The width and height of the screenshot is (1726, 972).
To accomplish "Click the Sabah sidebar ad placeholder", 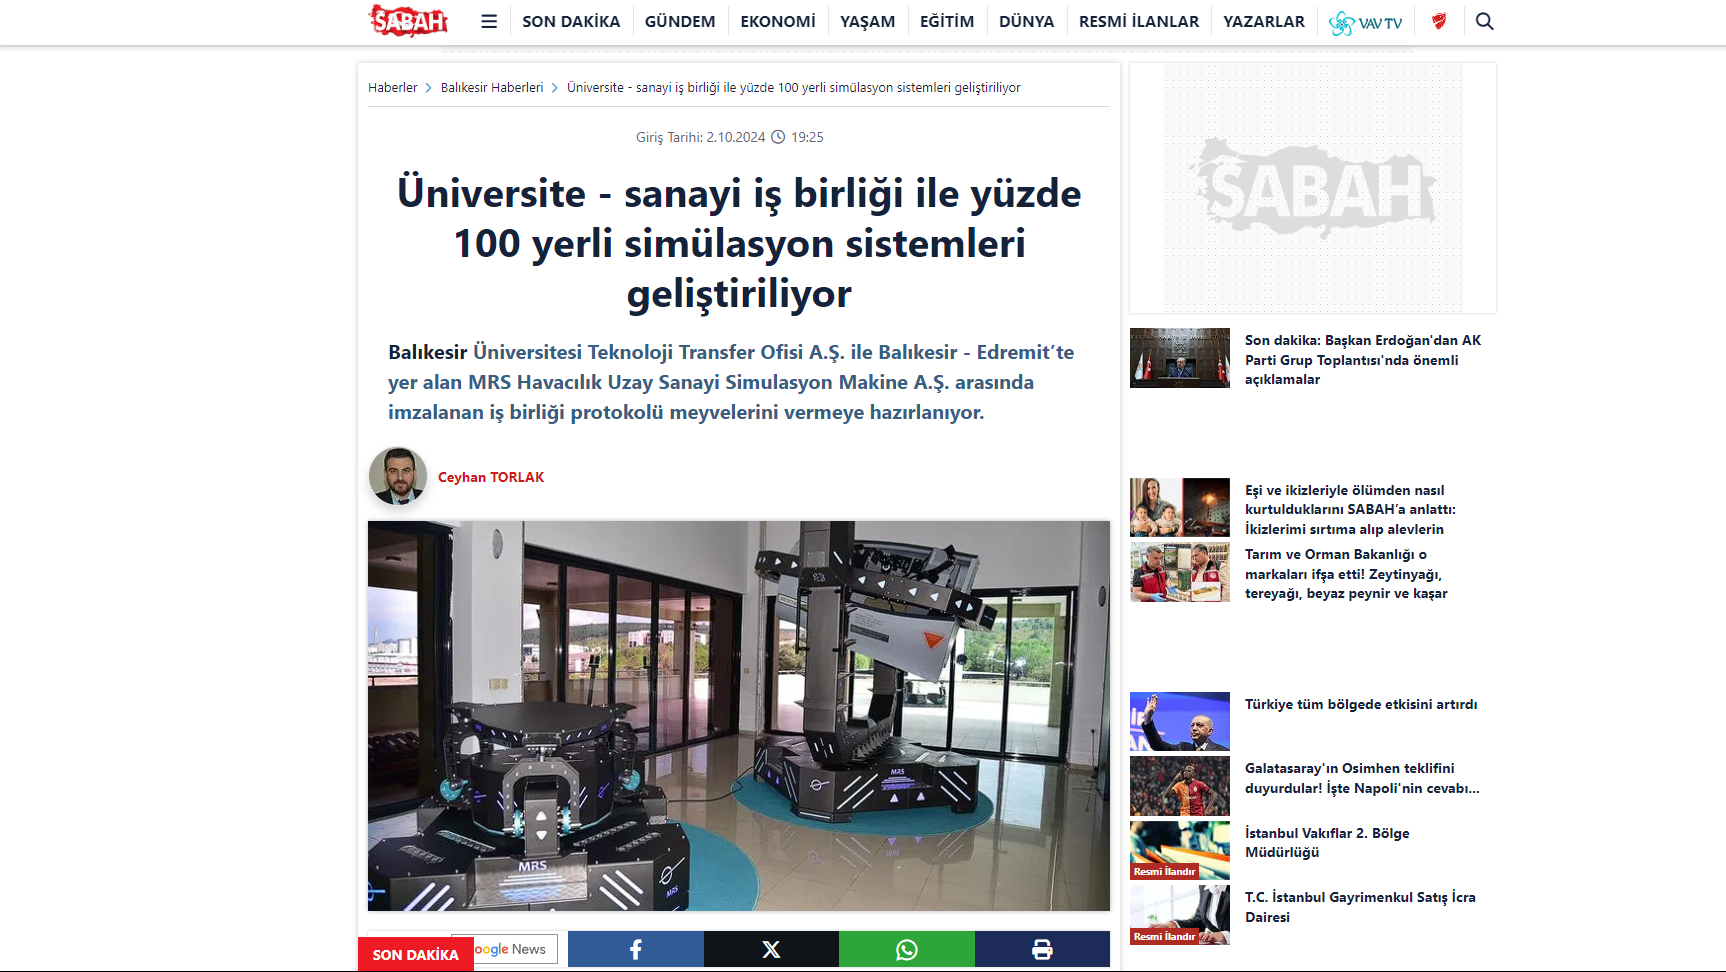I will (1313, 188).
